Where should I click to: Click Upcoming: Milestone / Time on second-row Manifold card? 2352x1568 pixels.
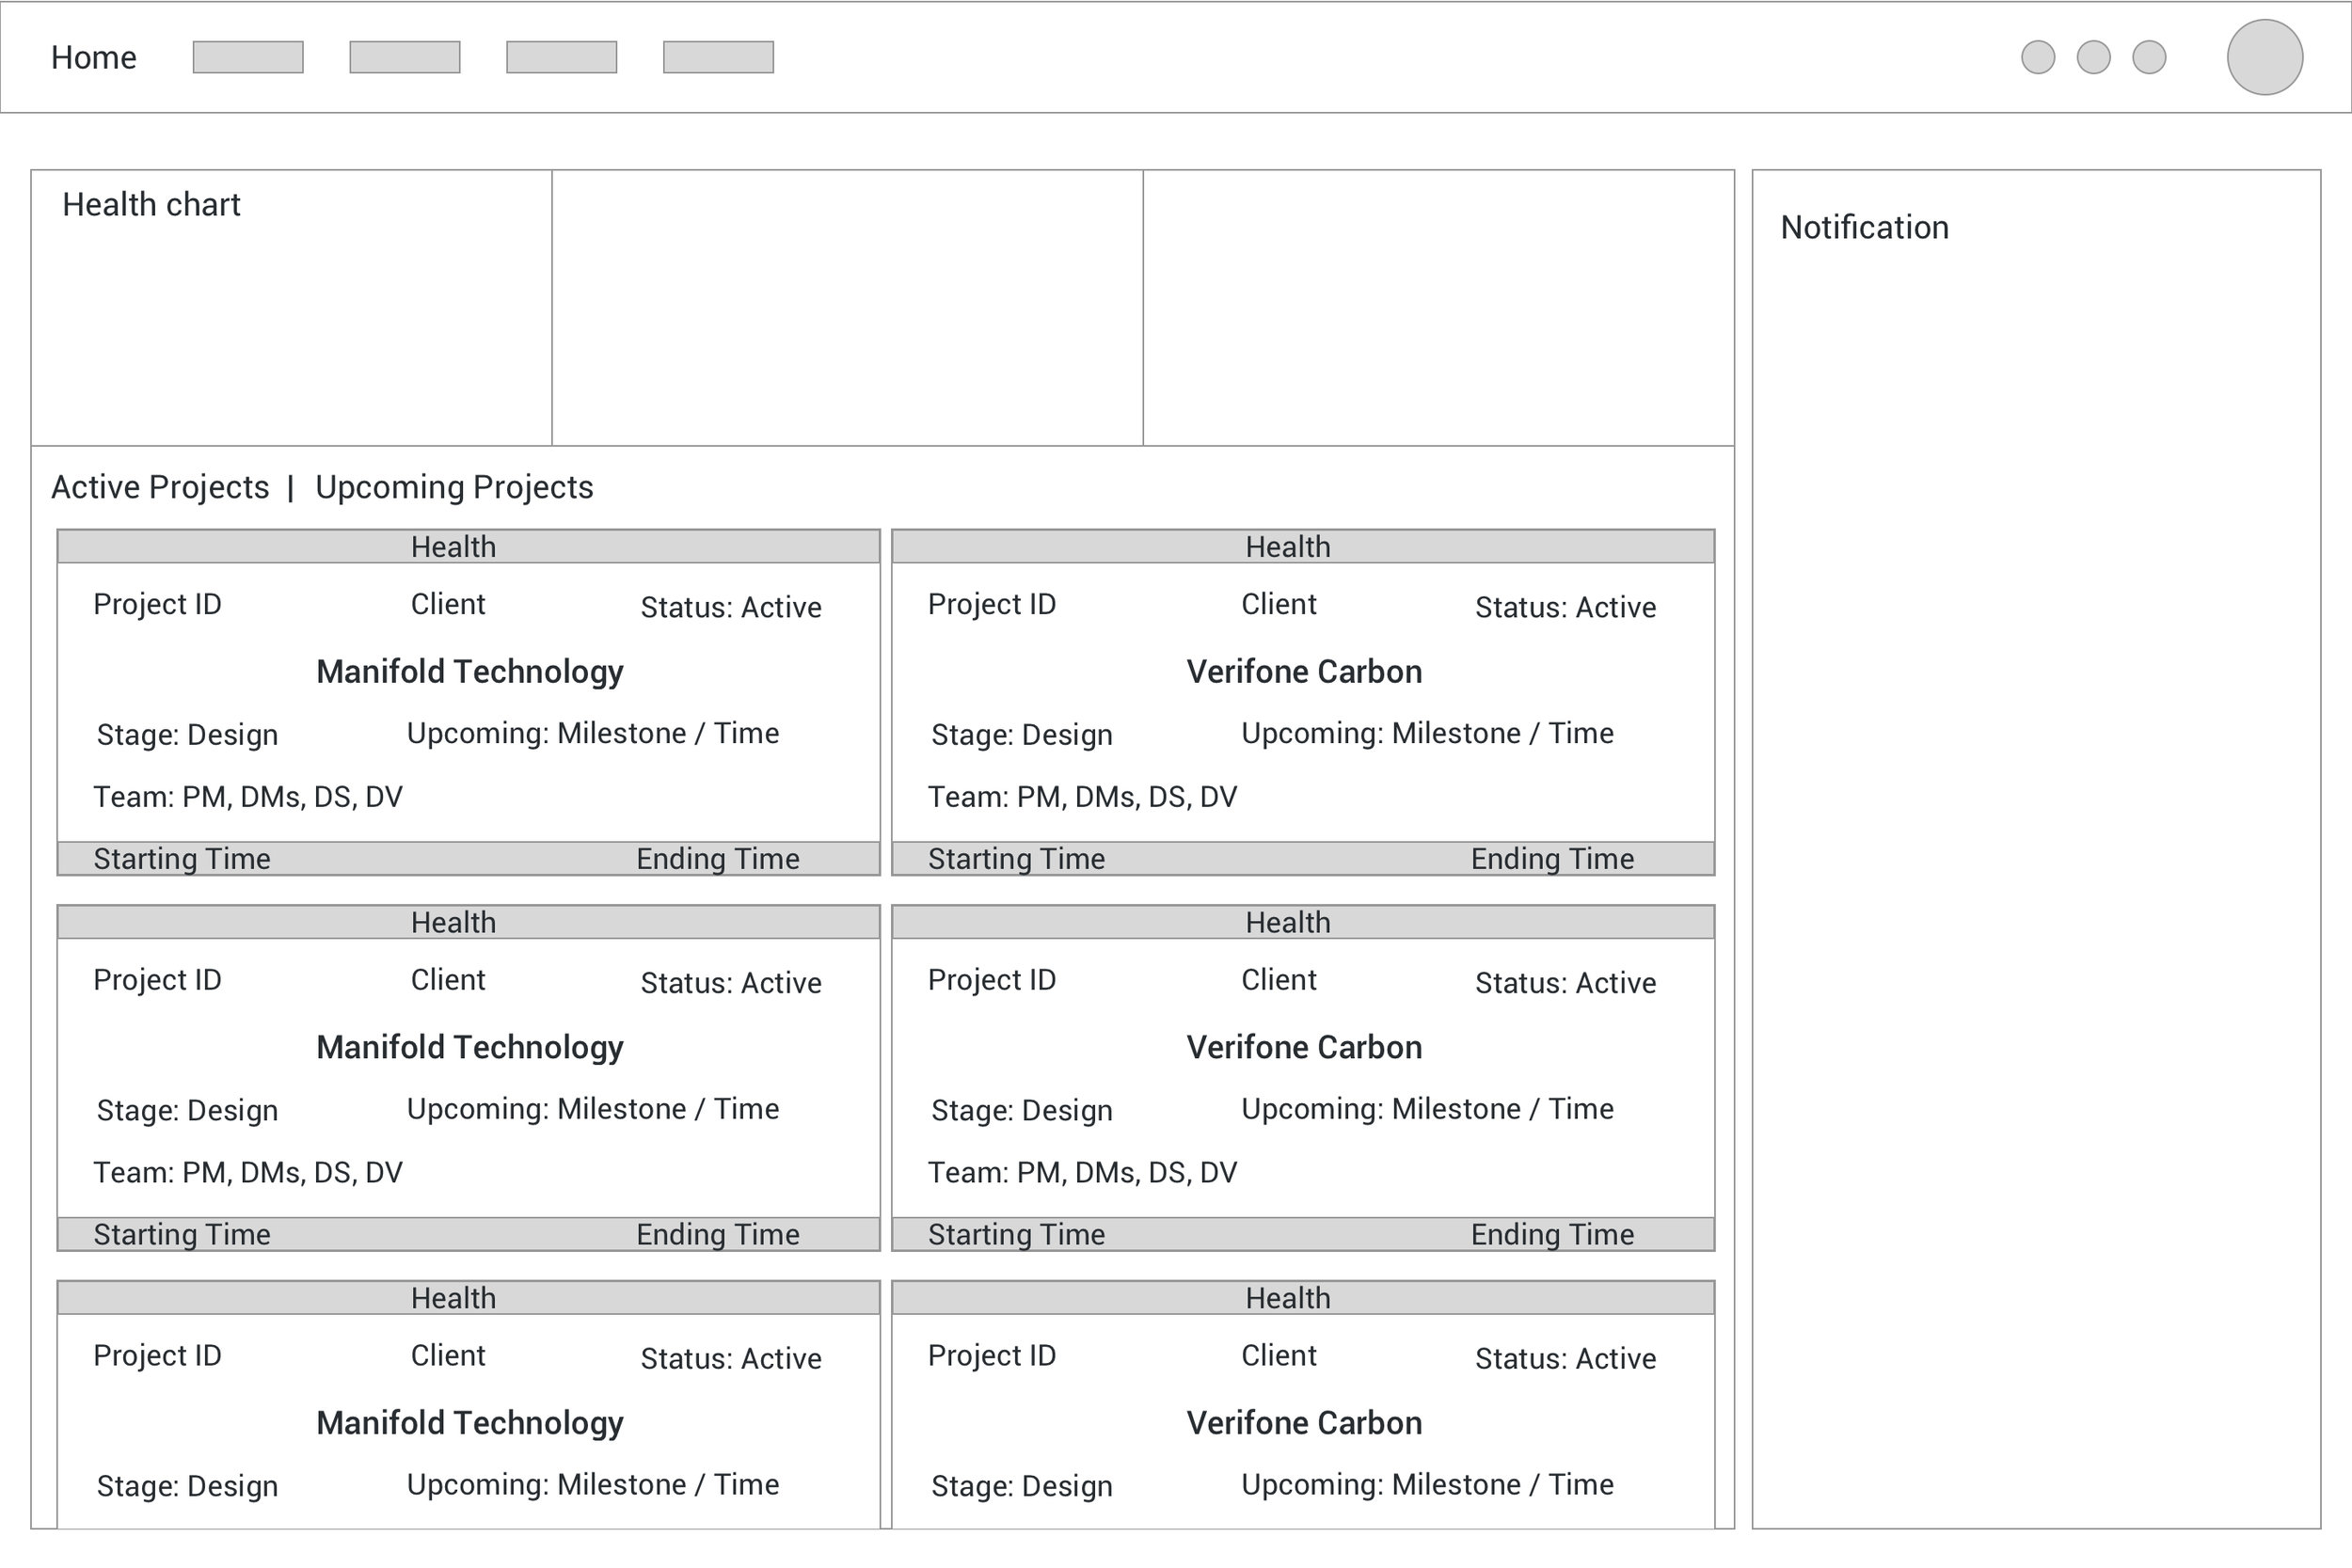click(x=593, y=1109)
